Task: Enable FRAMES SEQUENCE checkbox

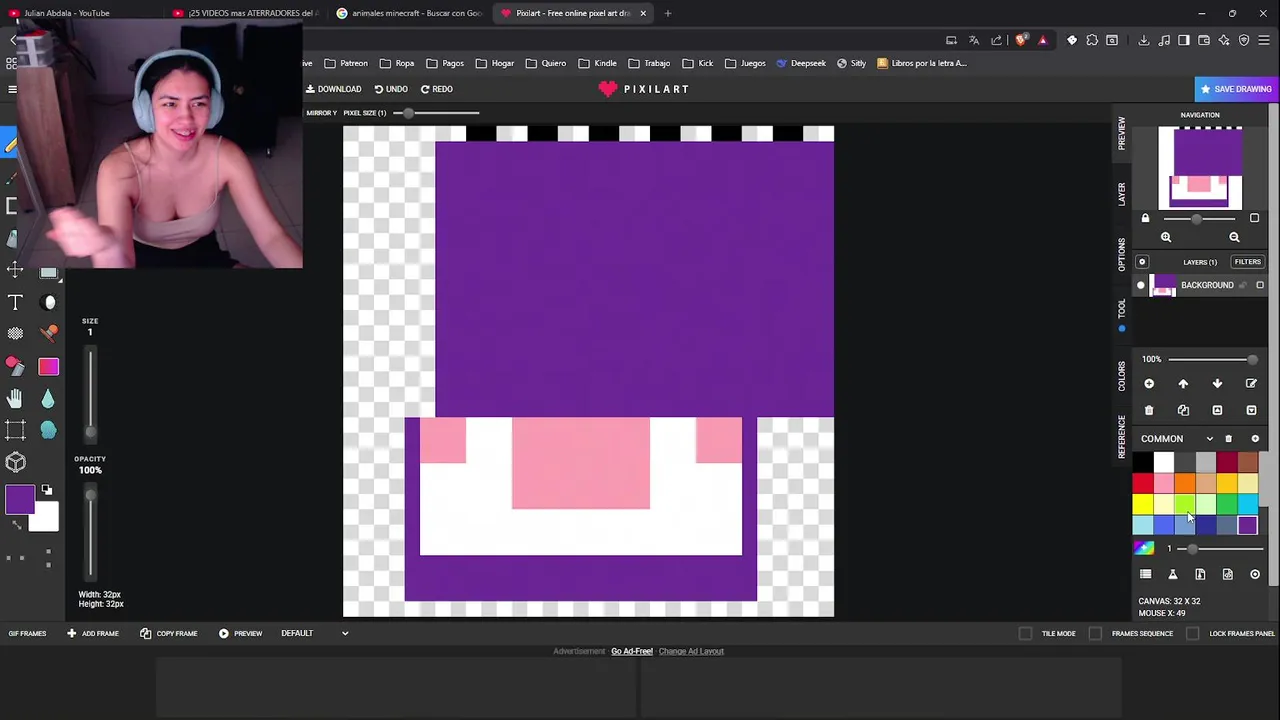Action: [1095, 633]
